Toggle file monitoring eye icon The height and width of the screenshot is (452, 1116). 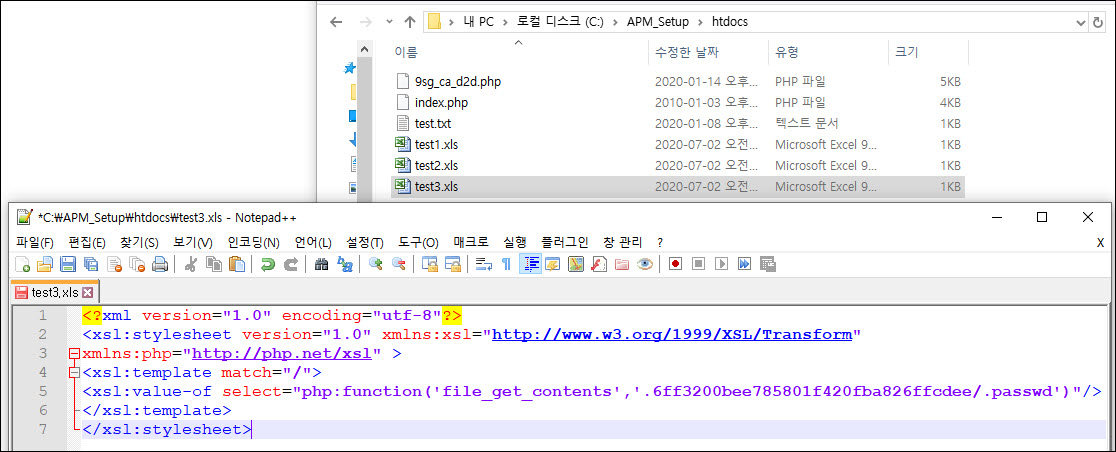(x=645, y=265)
